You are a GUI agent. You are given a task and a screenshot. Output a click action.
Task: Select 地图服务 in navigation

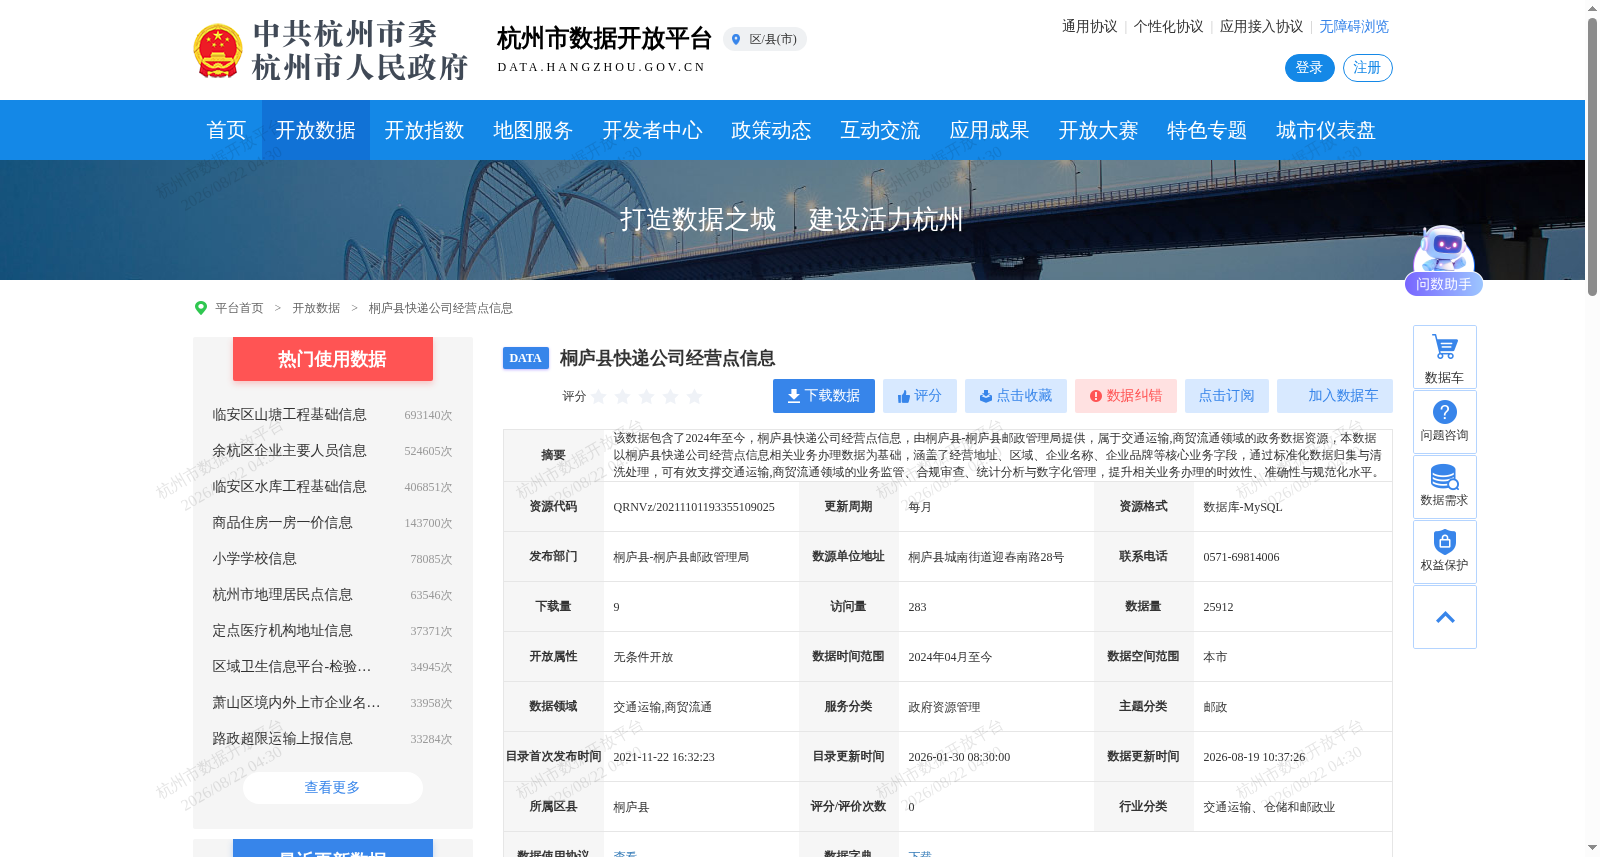click(x=533, y=130)
